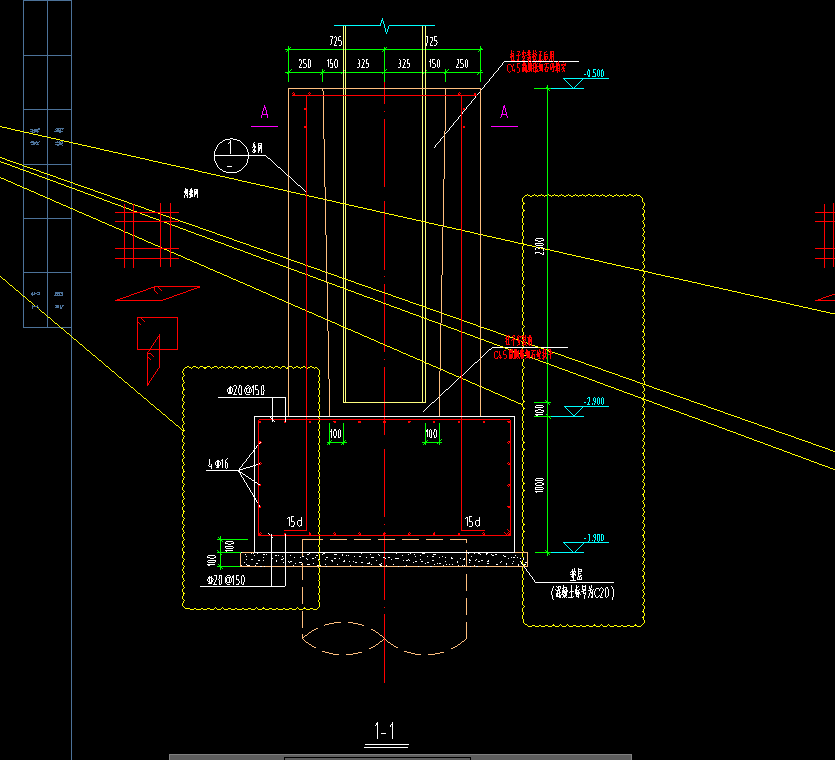Image resolution: width=835 pixels, height=760 pixels.
Task: Click the left "325" dimension text
Action: tap(363, 64)
